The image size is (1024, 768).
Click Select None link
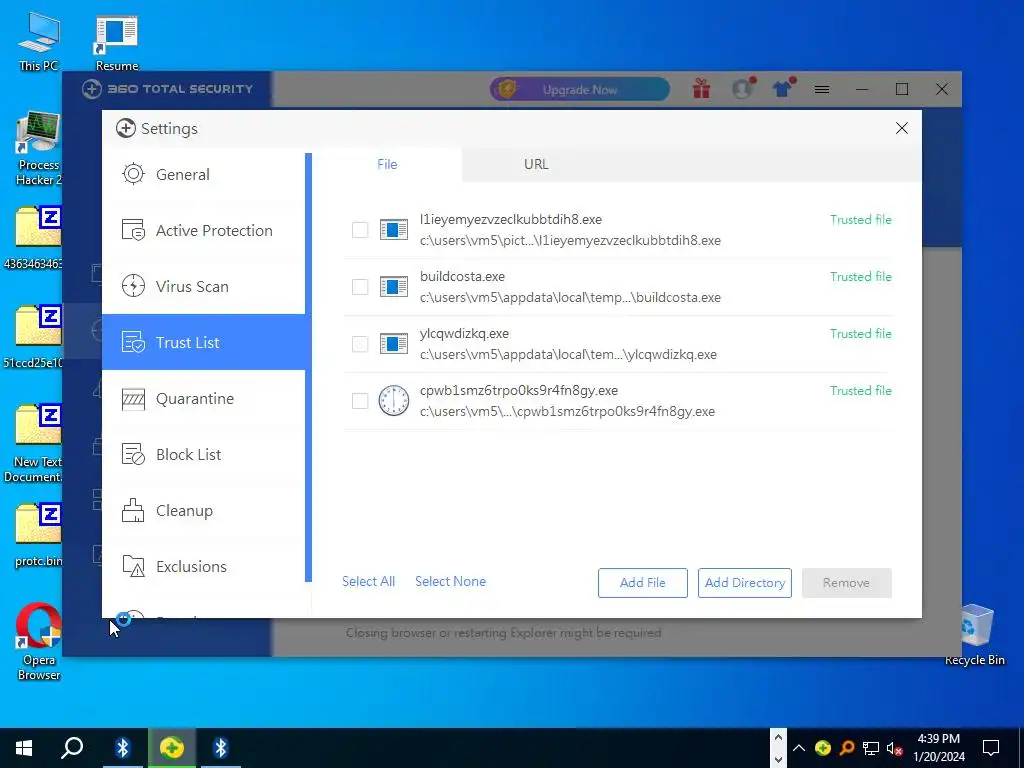pyautogui.click(x=451, y=581)
